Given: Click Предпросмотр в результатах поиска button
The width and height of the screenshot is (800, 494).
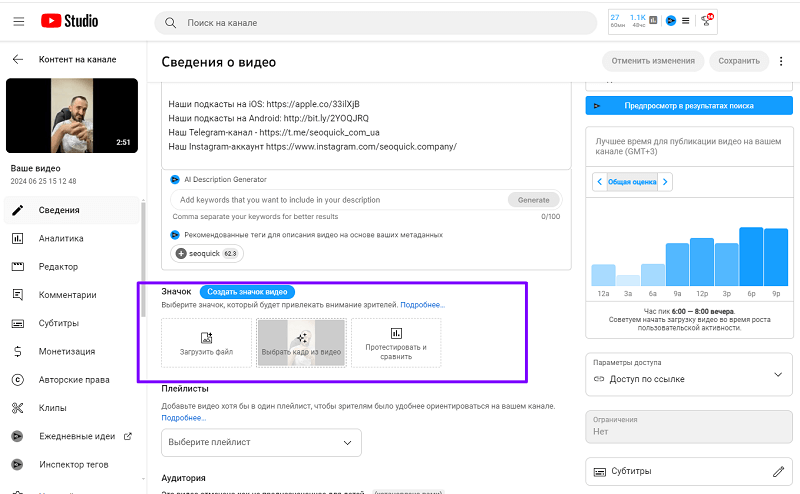Looking at the screenshot, I should 689,106.
